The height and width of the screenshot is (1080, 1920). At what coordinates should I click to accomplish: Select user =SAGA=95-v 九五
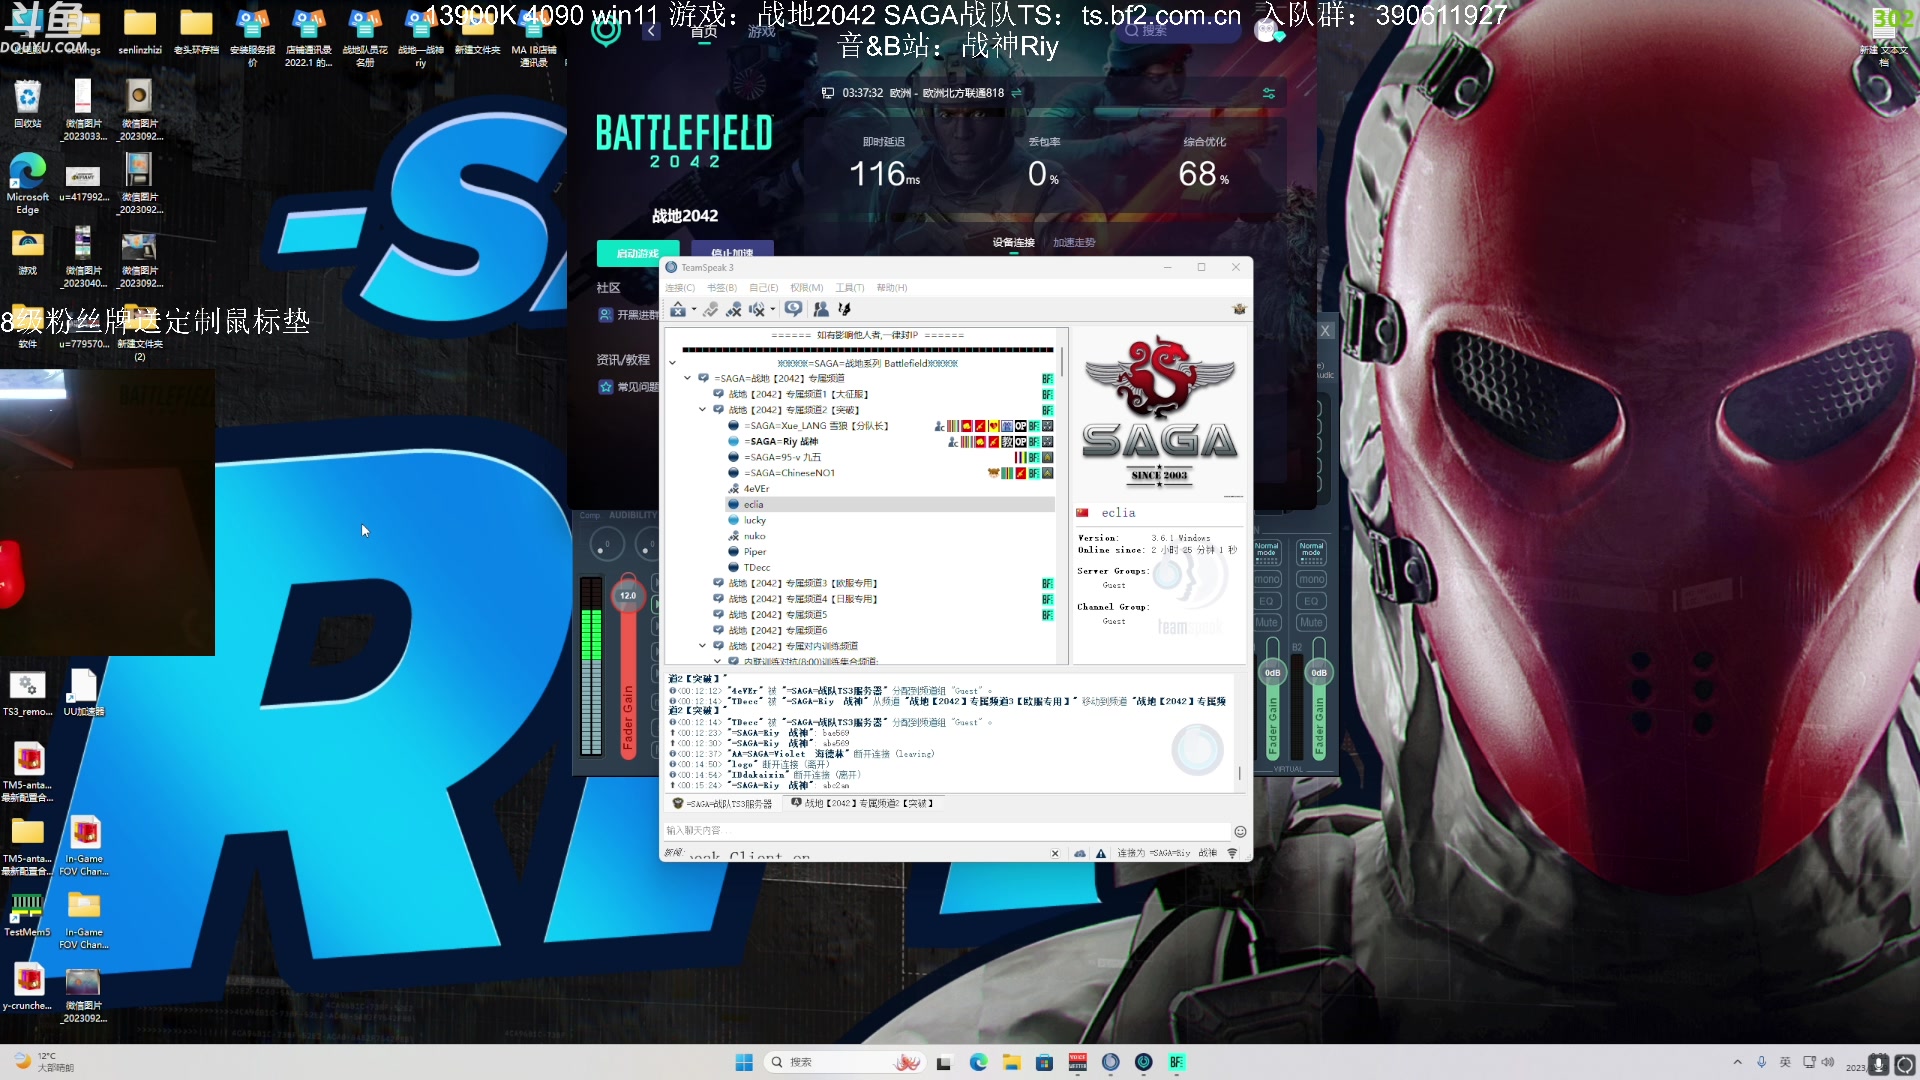(x=782, y=458)
